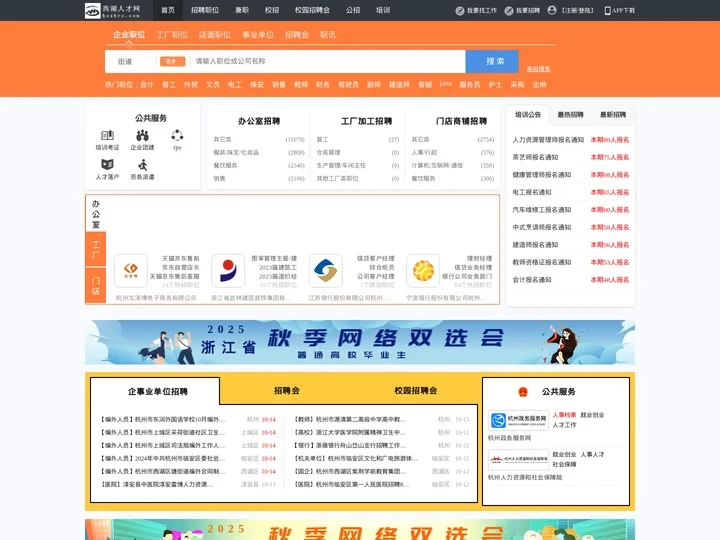Go to 首页 in the top navigation
The height and width of the screenshot is (540, 720).
point(168,10)
